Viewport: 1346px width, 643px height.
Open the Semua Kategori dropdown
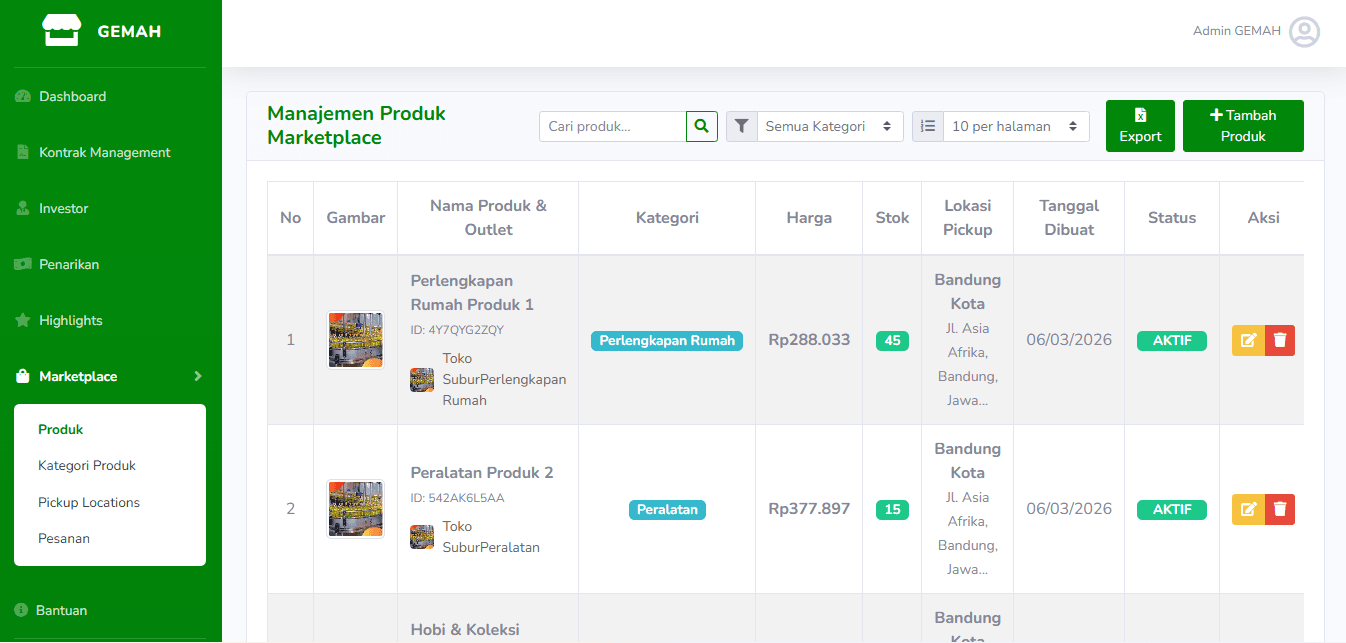(x=829, y=126)
